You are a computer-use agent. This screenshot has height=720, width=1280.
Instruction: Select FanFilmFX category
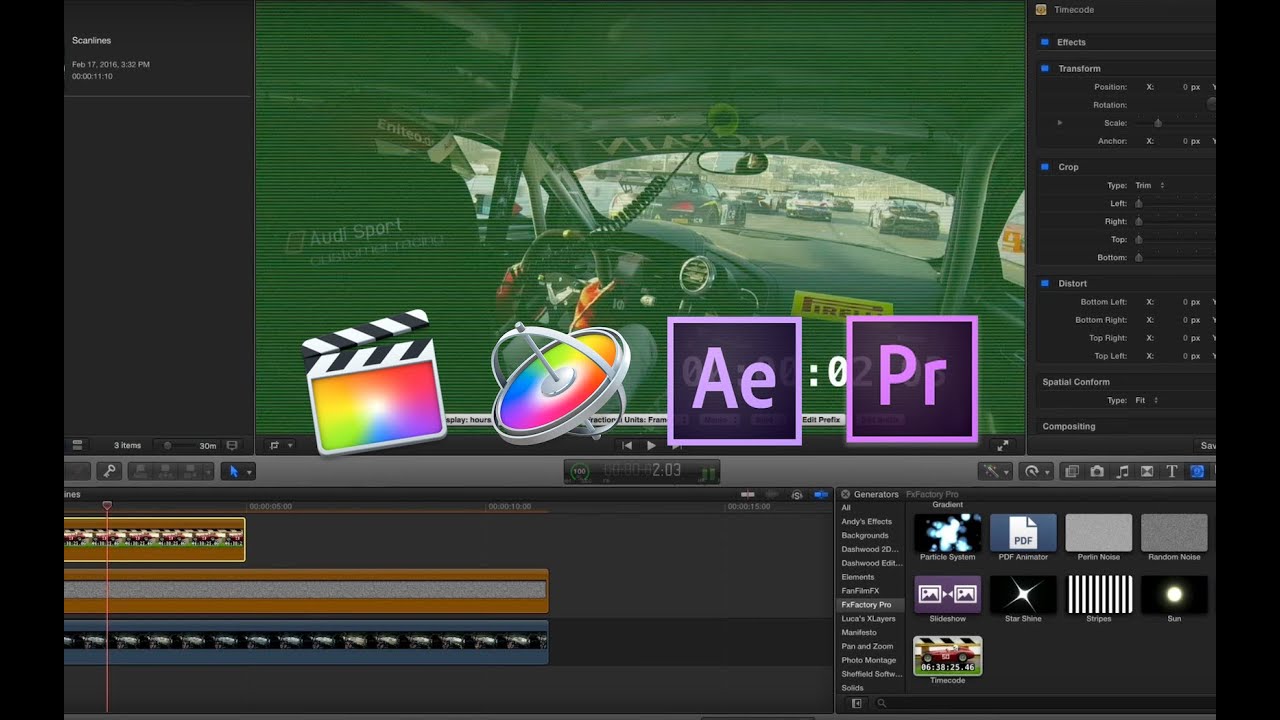[860, 591]
